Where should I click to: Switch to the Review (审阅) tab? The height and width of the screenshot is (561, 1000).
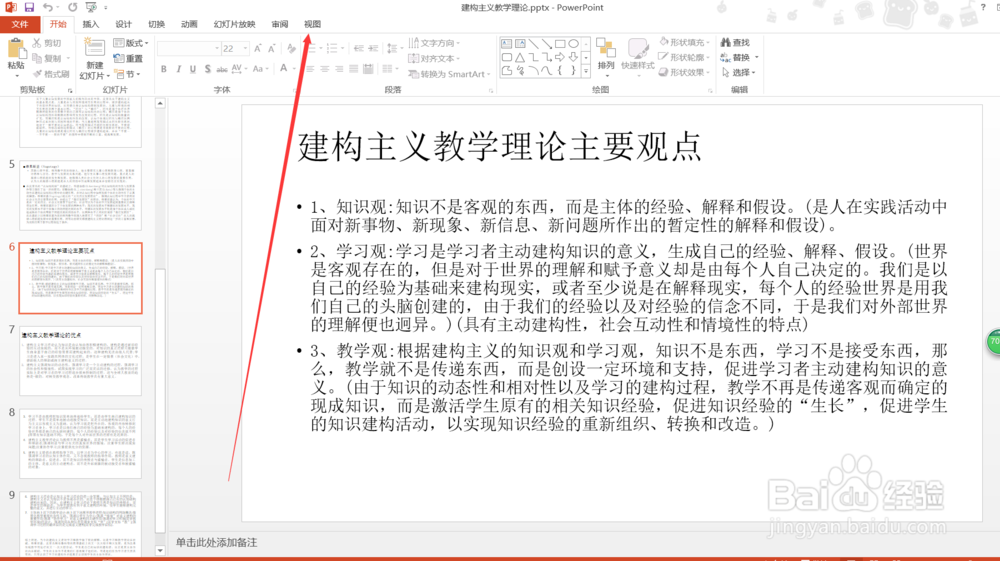(x=279, y=24)
